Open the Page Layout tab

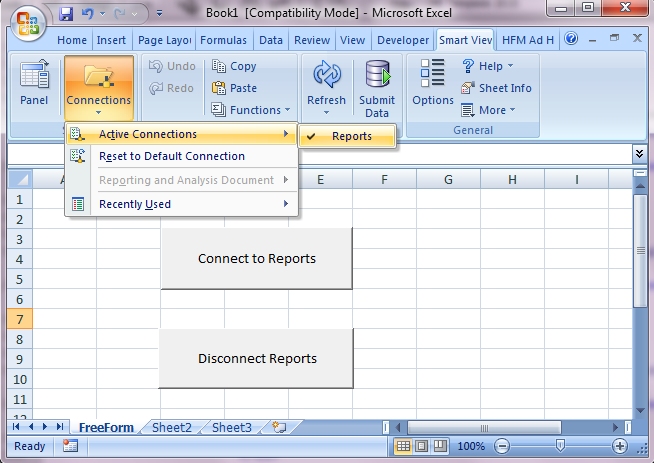[164, 40]
